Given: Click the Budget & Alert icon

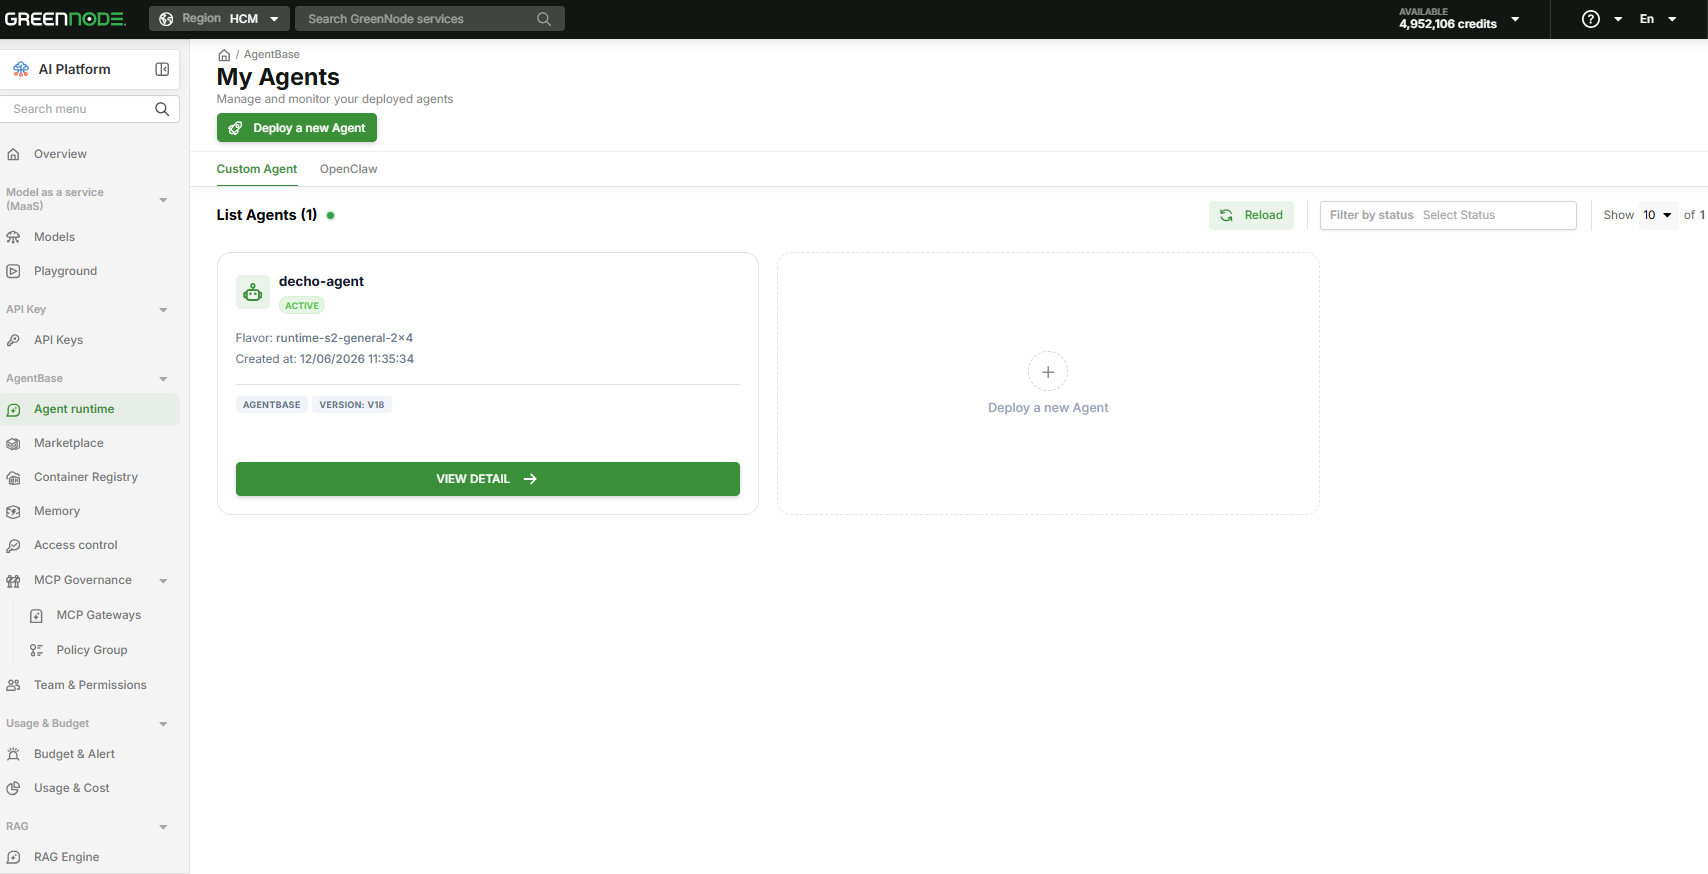Looking at the screenshot, I should (x=13, y=754).
